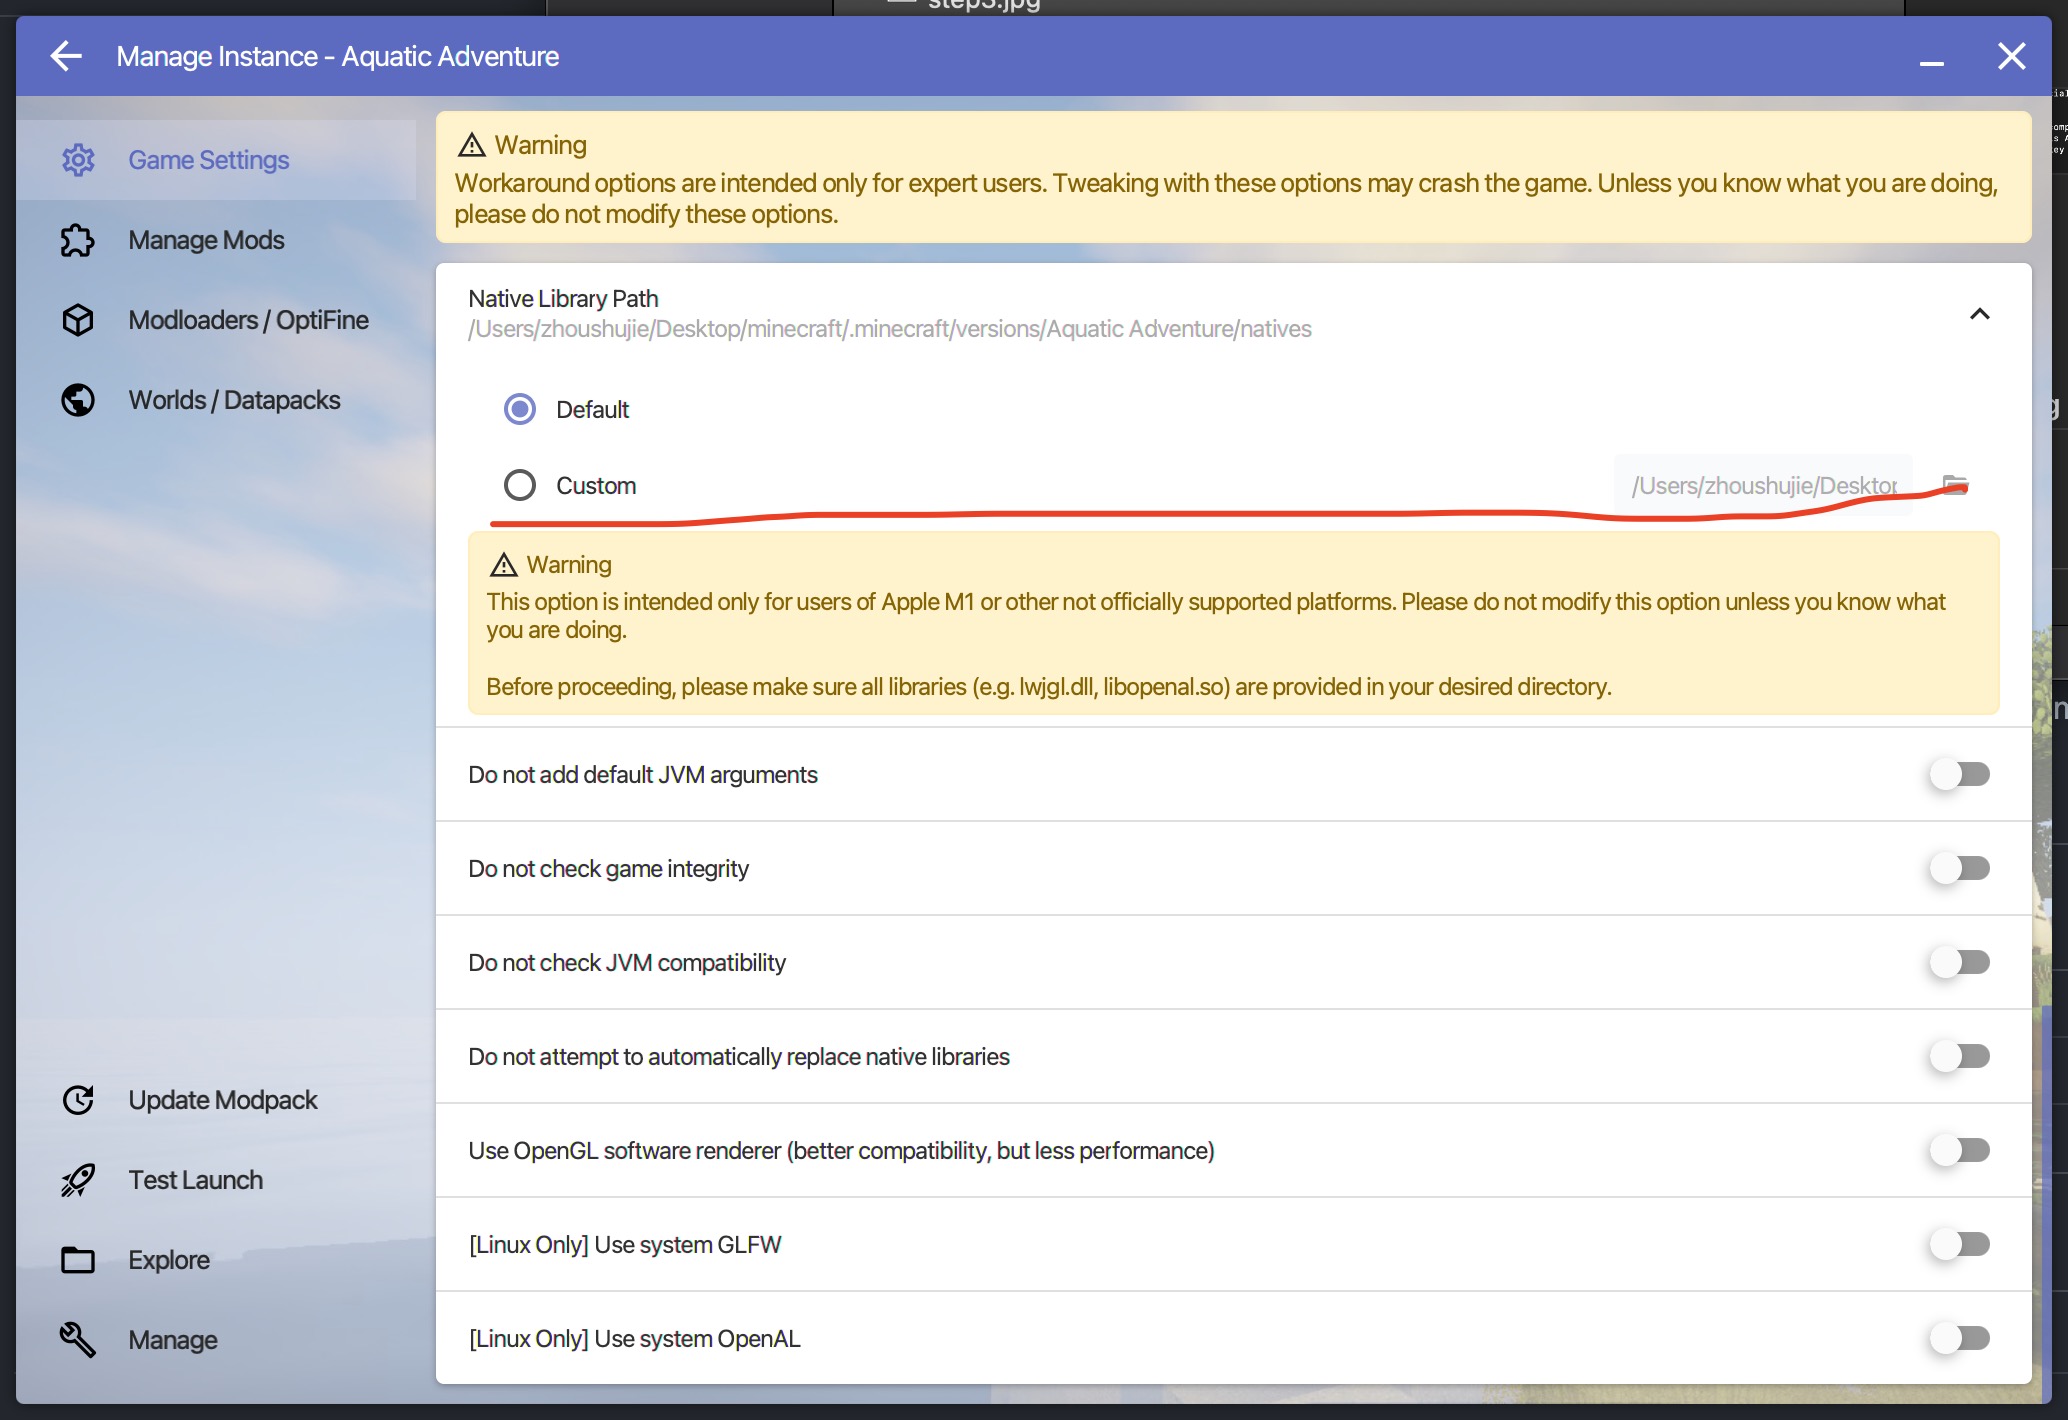Viewport: 2068px width, 1420px height.
Task: Click the Game Settings gear icon
Action: pos(78,160)
